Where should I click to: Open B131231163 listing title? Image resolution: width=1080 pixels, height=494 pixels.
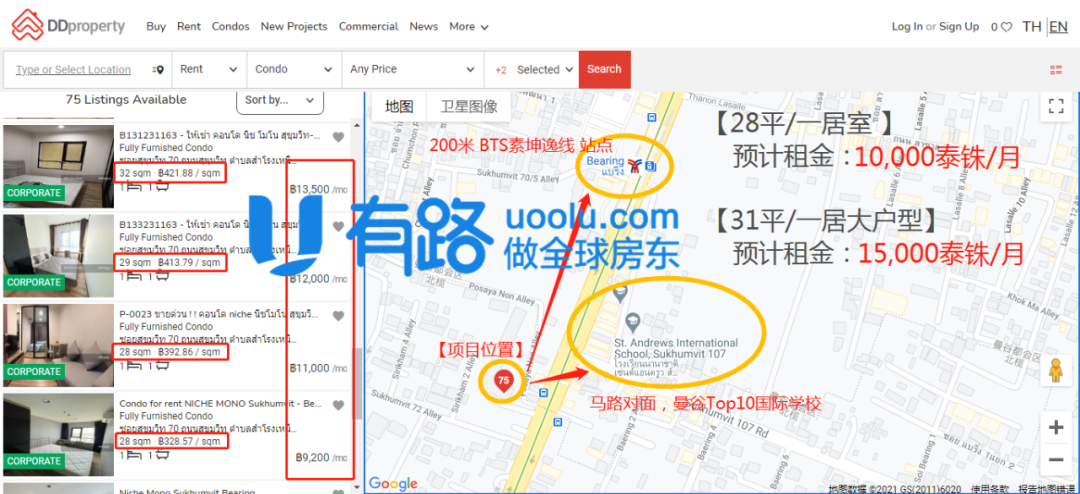(x=219, y=136)
